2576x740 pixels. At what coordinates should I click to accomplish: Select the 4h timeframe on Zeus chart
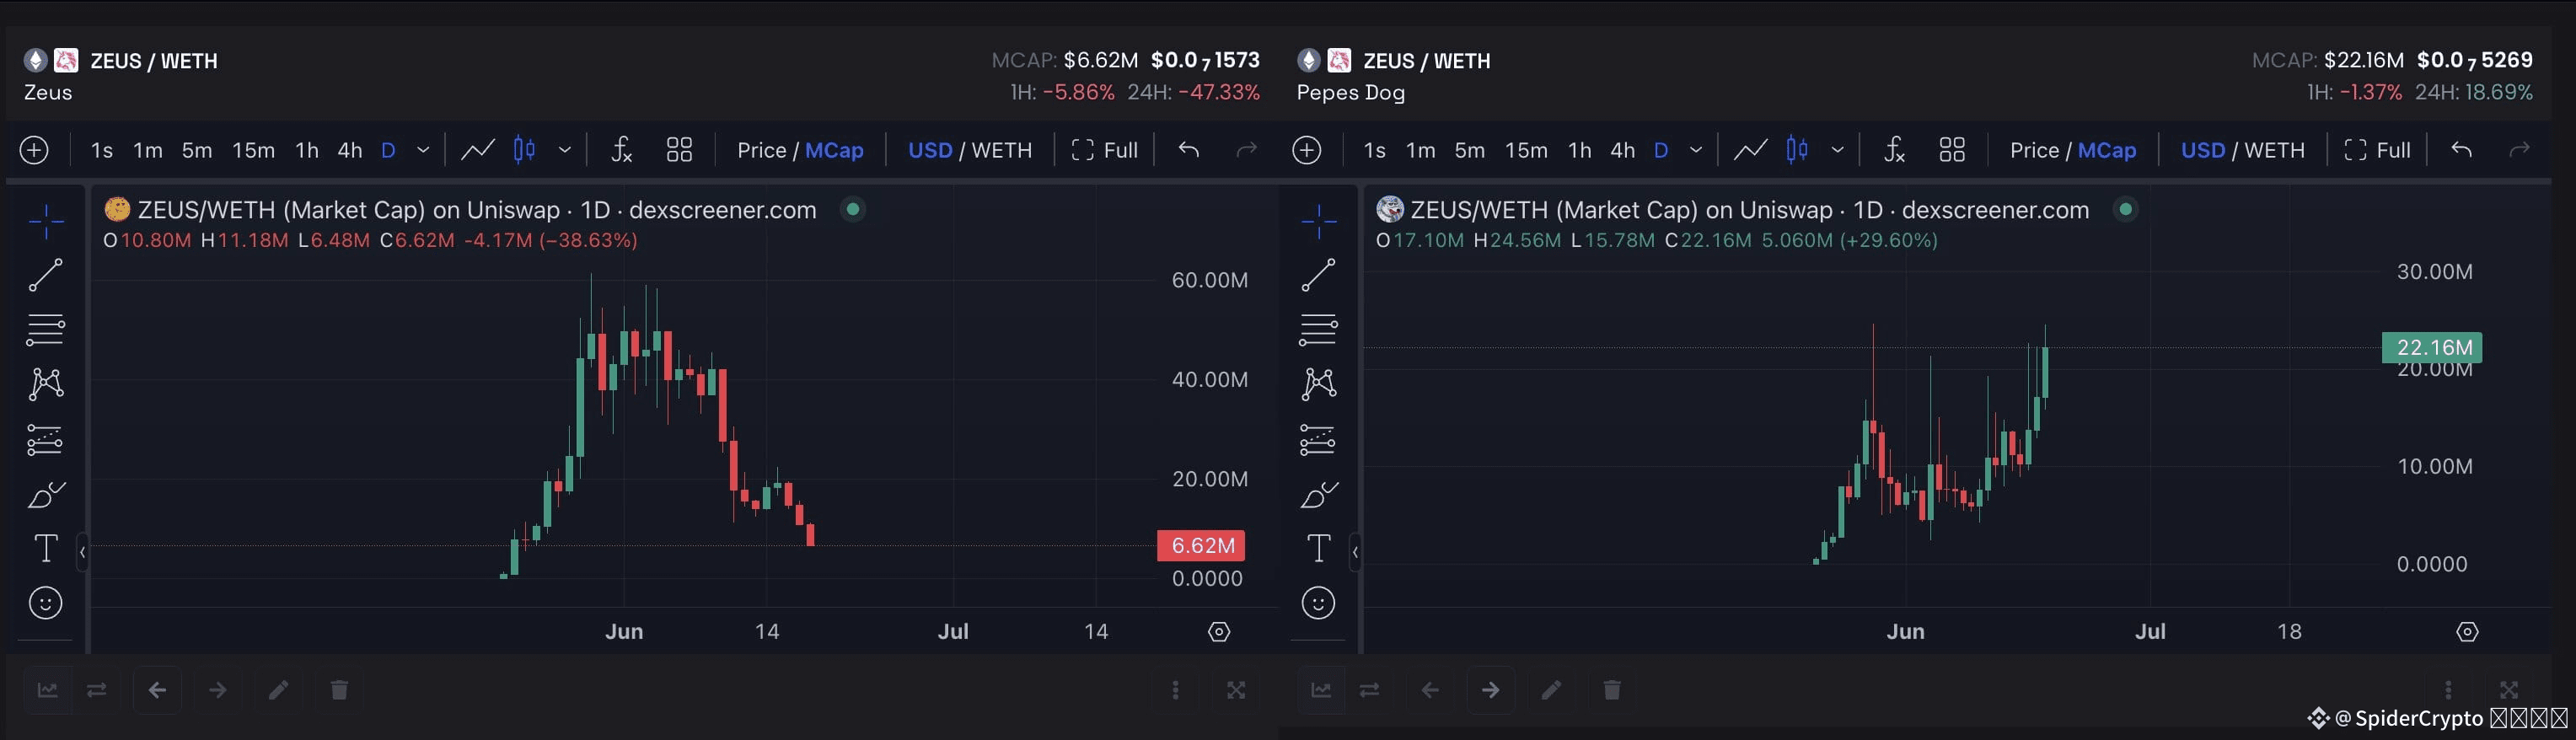(350, 150)
